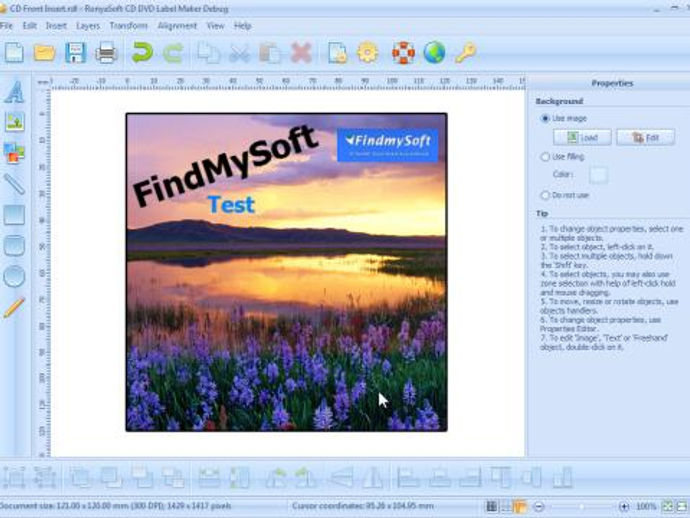Select the Rounded Rectangle tool

(x=14, y=246)
